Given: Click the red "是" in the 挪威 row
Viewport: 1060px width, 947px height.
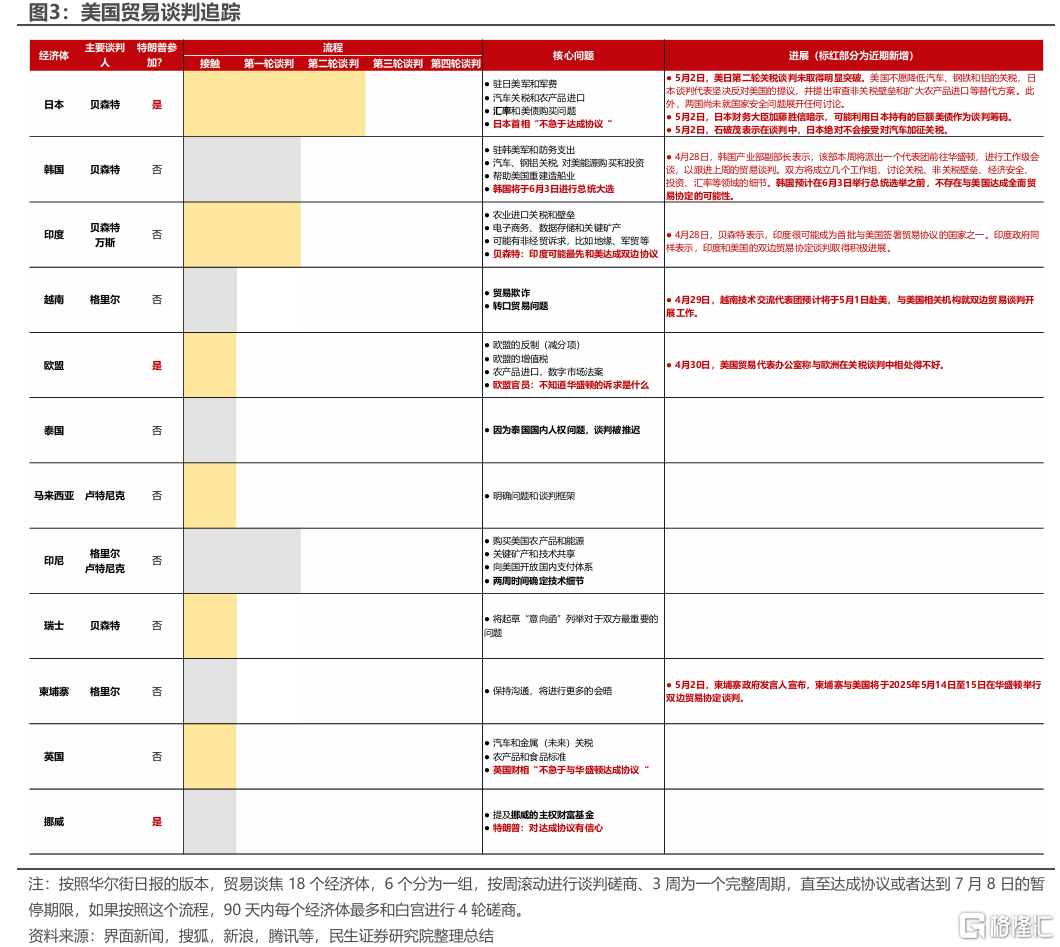Looking at the screenshot, I should [157, 821].
